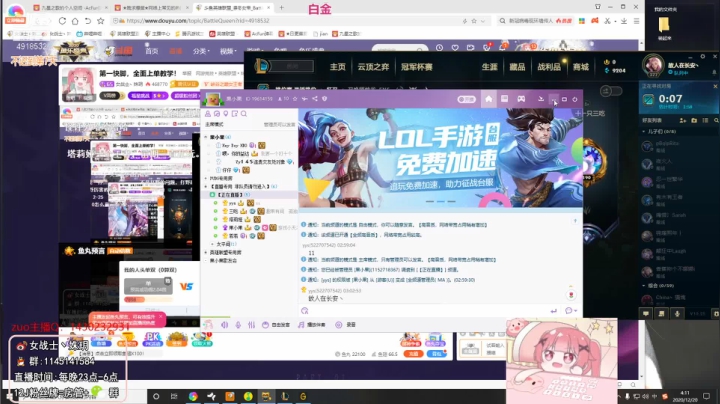Open the equalizer mixer icon in YY bottom bar

pos(251,325)
